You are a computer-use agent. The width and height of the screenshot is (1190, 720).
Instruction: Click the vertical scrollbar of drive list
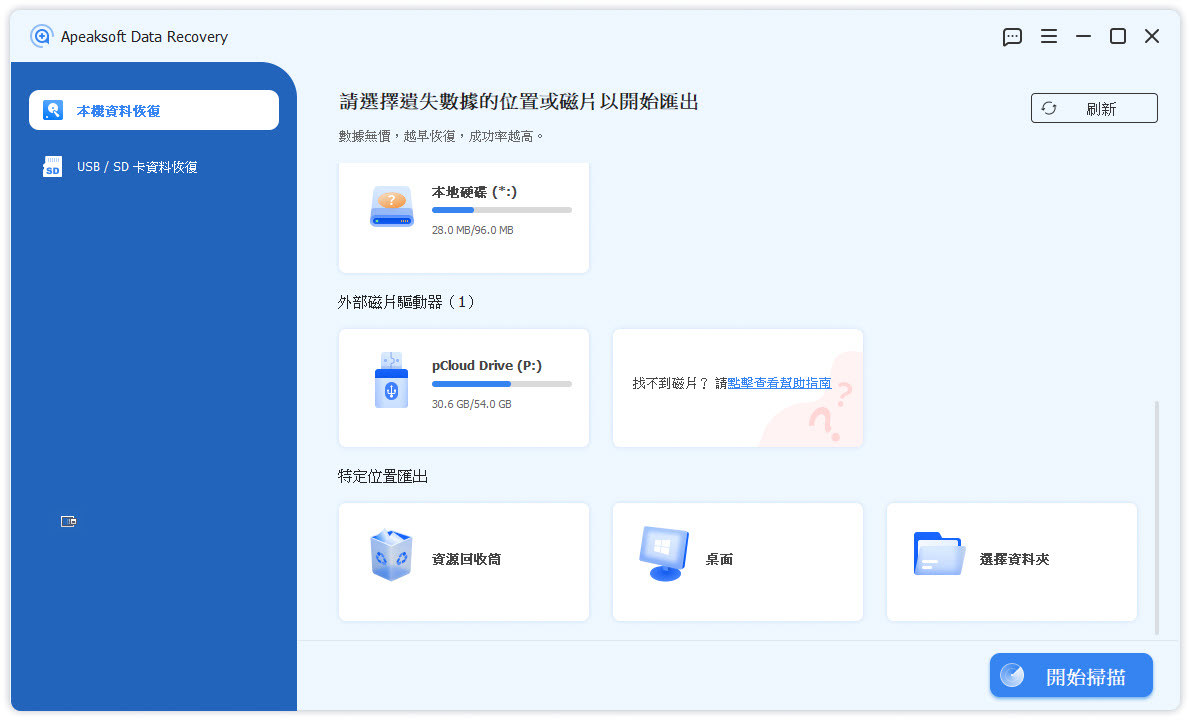coord(1157,517)
